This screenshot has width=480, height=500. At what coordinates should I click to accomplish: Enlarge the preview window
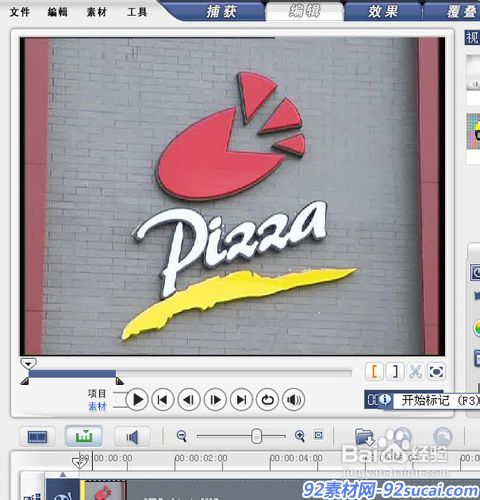436,371
